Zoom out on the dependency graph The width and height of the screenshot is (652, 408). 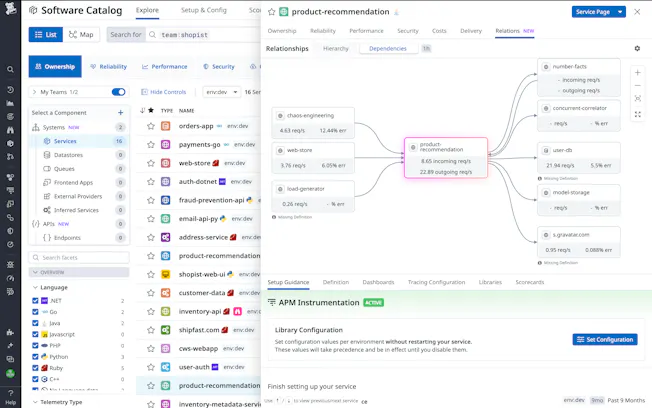[637, 86]
